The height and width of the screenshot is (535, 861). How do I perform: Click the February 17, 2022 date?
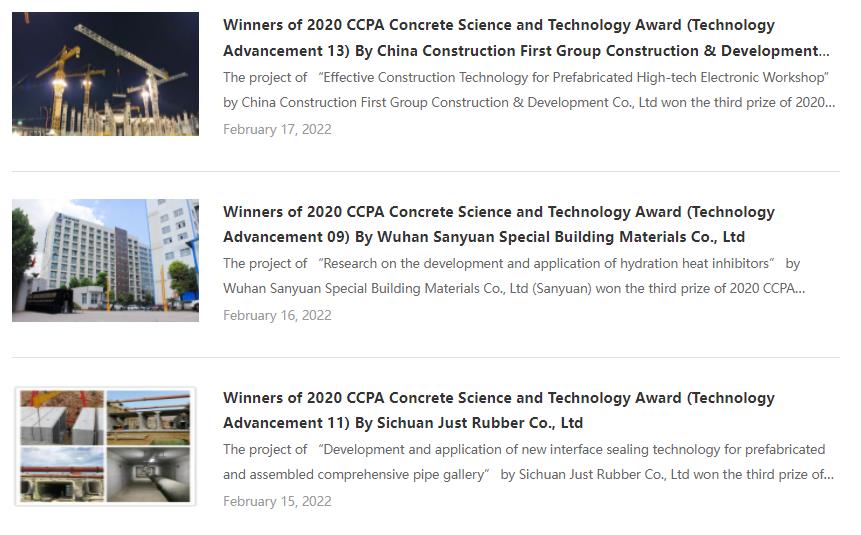click(277, 129)
